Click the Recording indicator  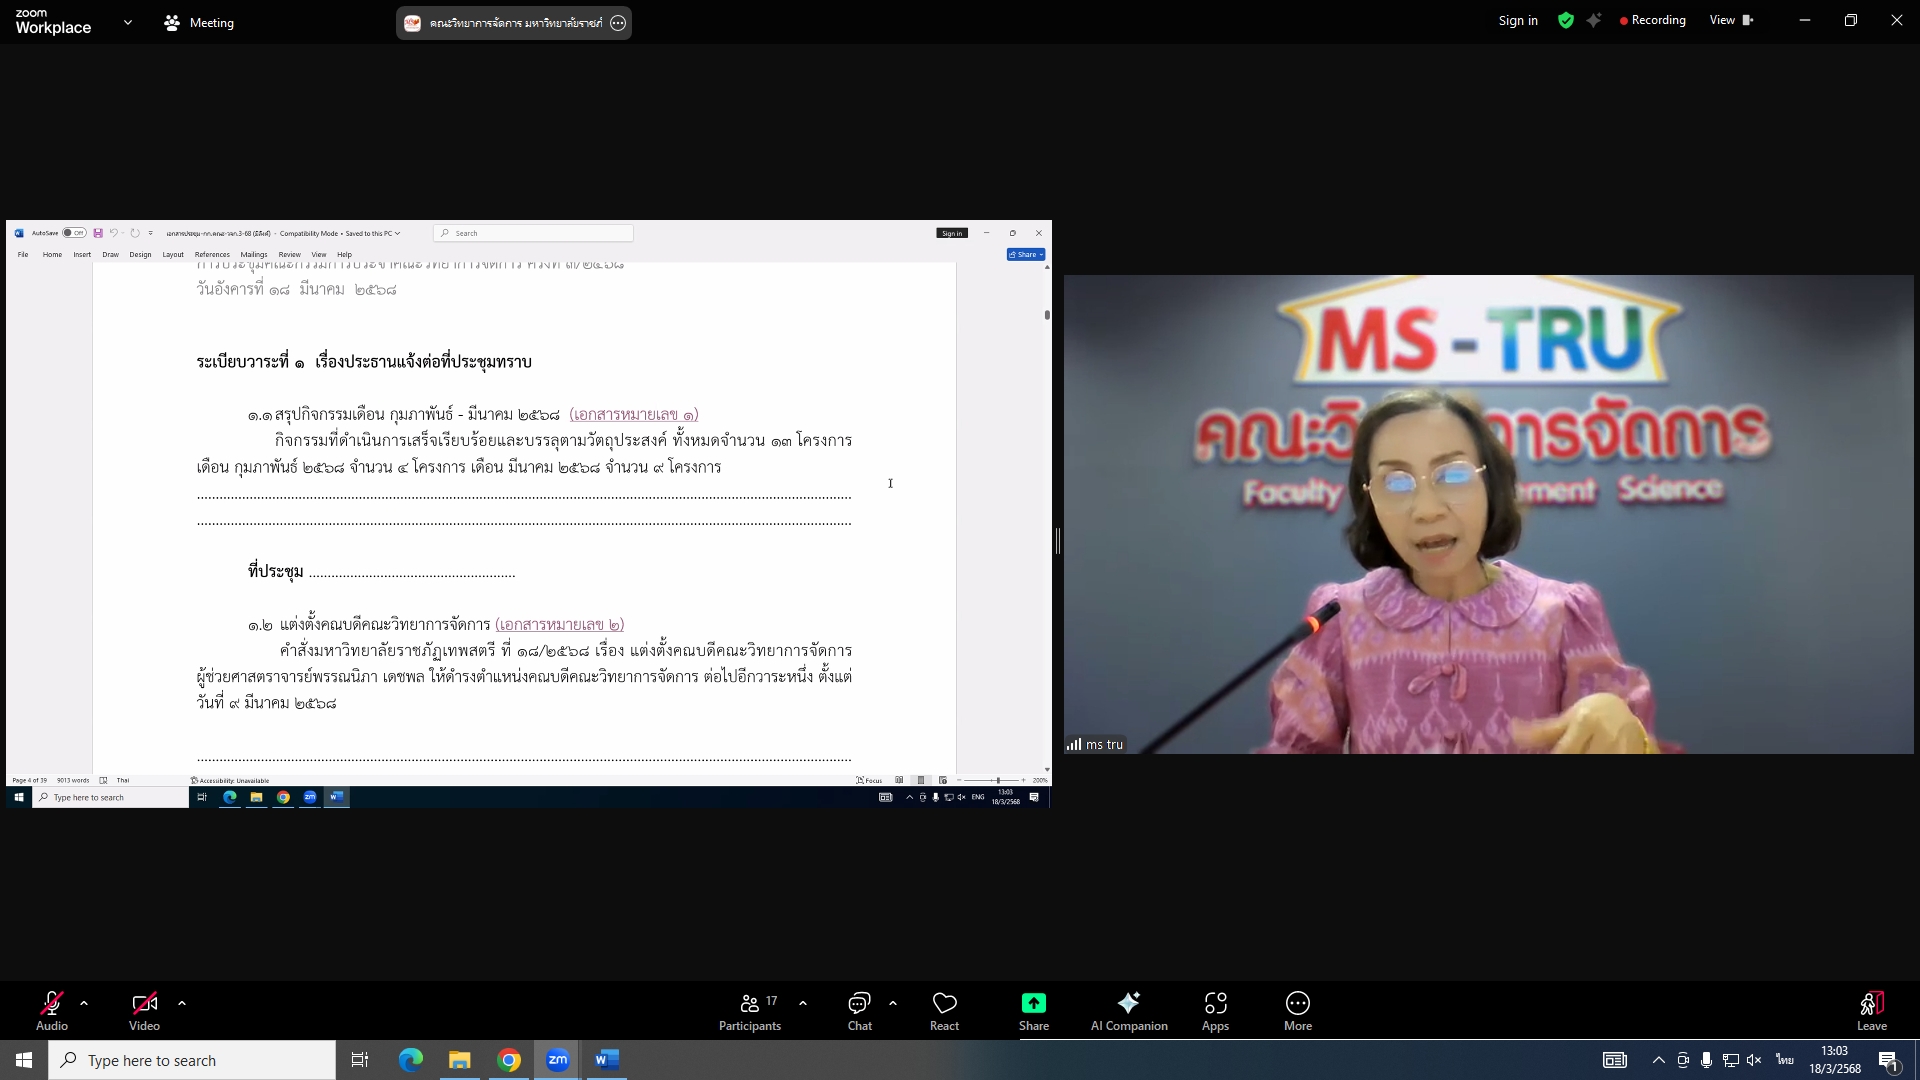(x=1653, y=20)
